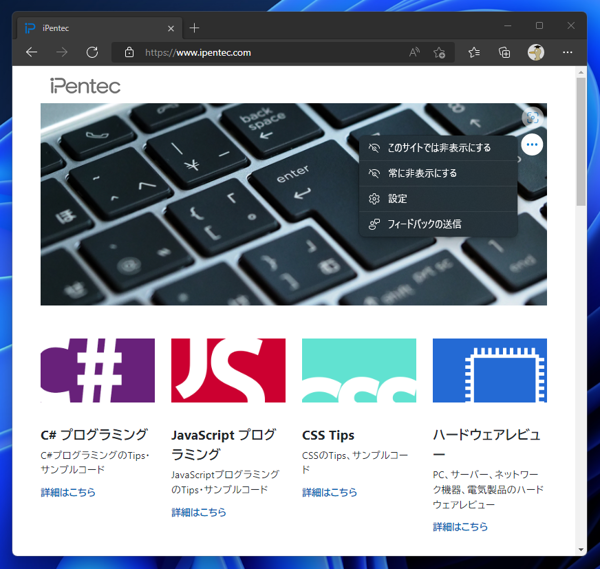Open the JS red thumbnail
600x569 pixels.
point(228,370)
